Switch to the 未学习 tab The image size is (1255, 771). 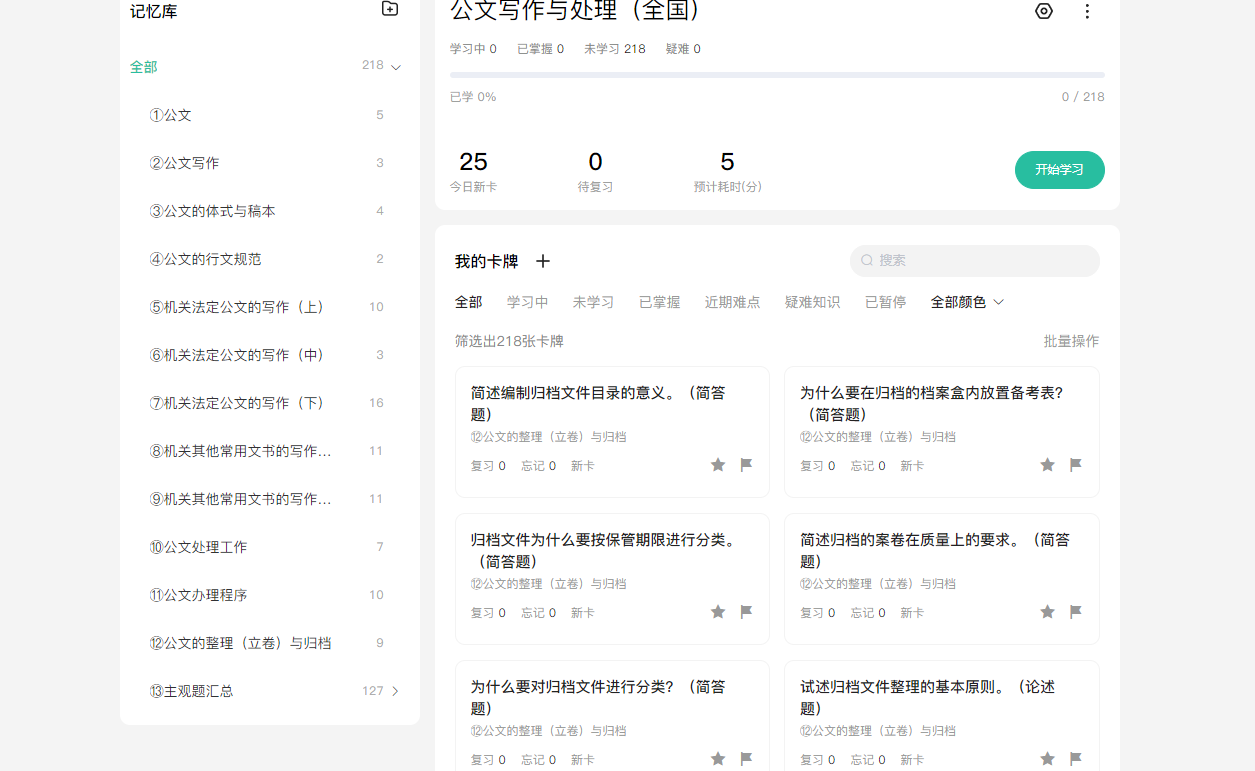coord(594,302)
